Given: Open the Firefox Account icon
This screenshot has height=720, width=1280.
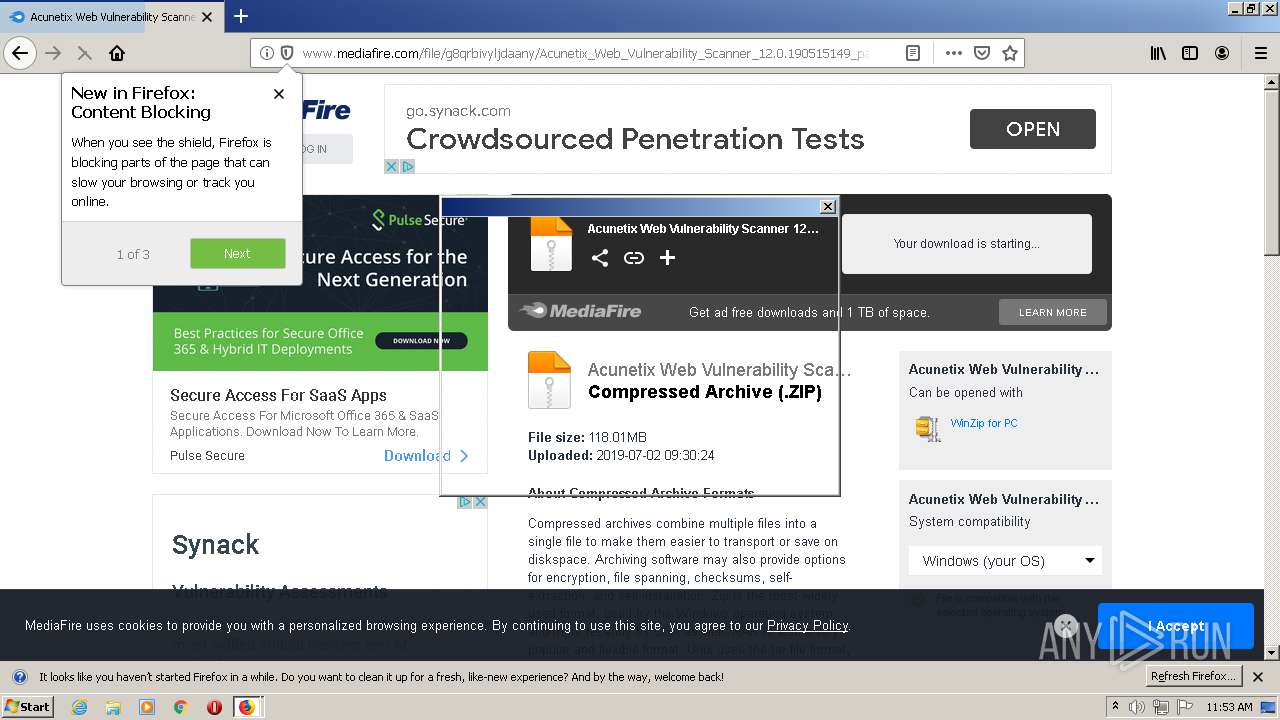Looking at the screenshot, I should point(1222,53).
